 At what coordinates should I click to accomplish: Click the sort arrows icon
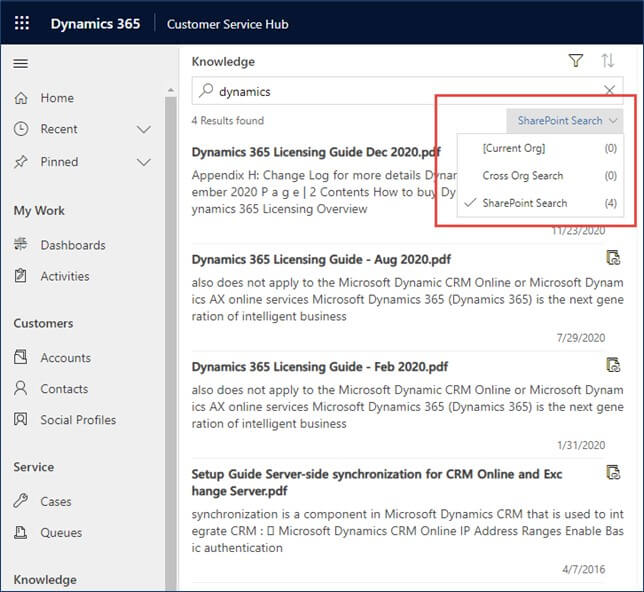[x=607, y=61]
